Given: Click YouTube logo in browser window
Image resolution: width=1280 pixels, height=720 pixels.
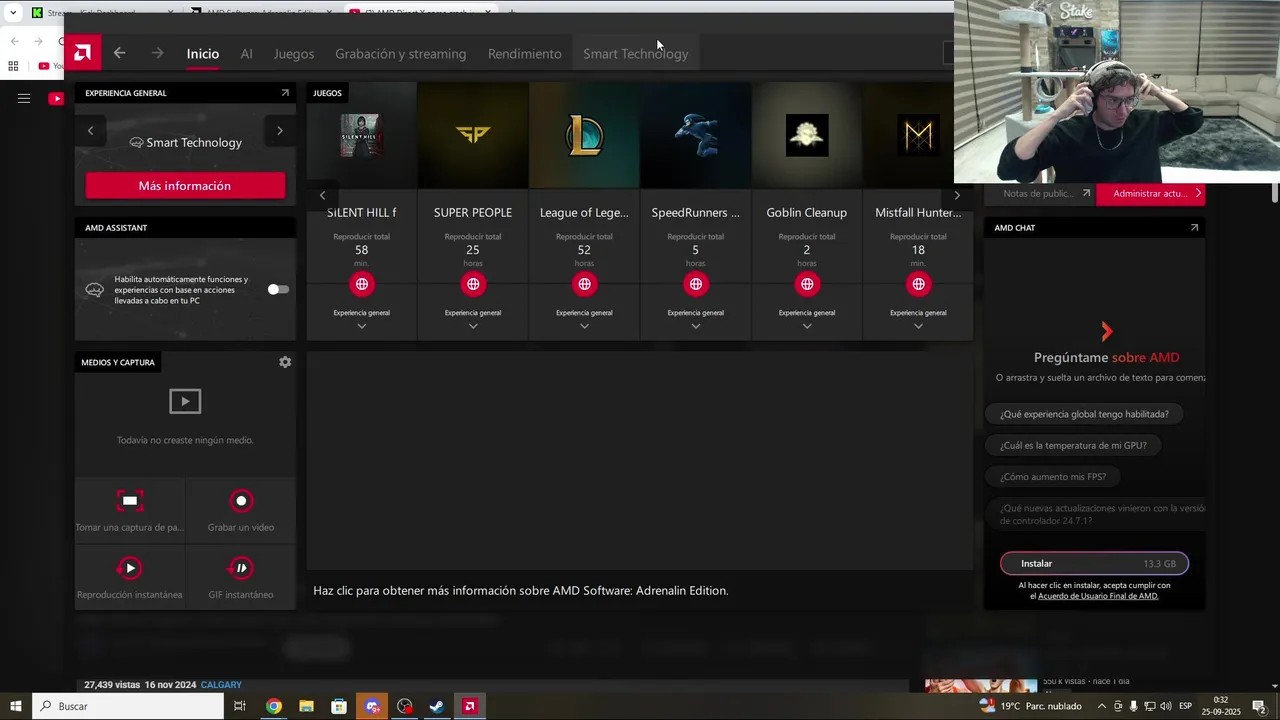Looking at the screenshot, I should [56, 98].
